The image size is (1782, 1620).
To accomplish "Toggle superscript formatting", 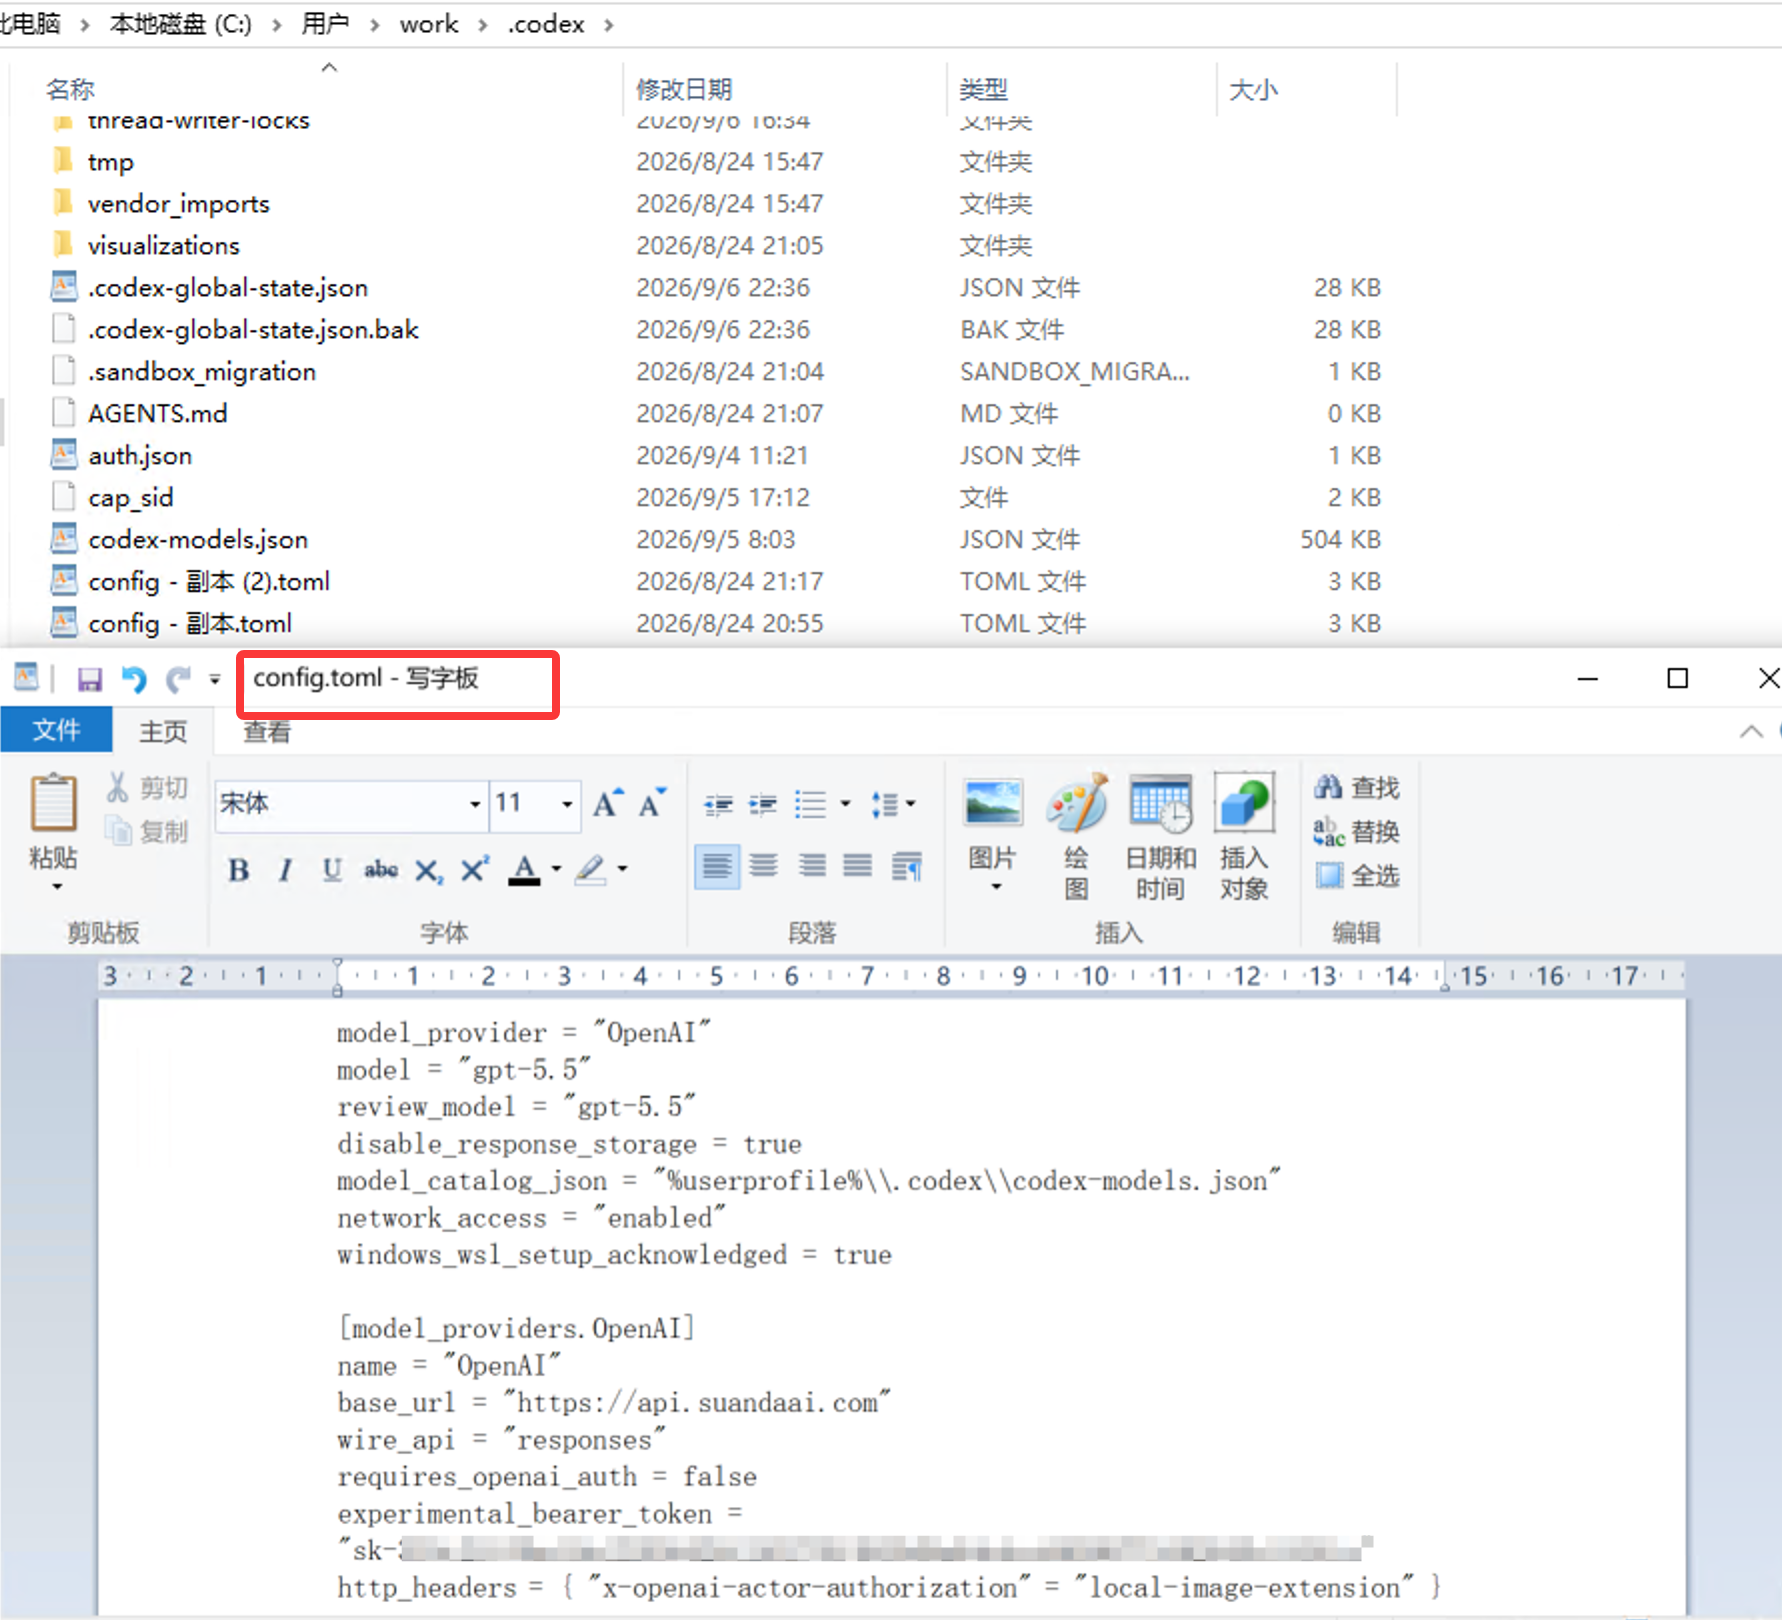I will 474,869.
